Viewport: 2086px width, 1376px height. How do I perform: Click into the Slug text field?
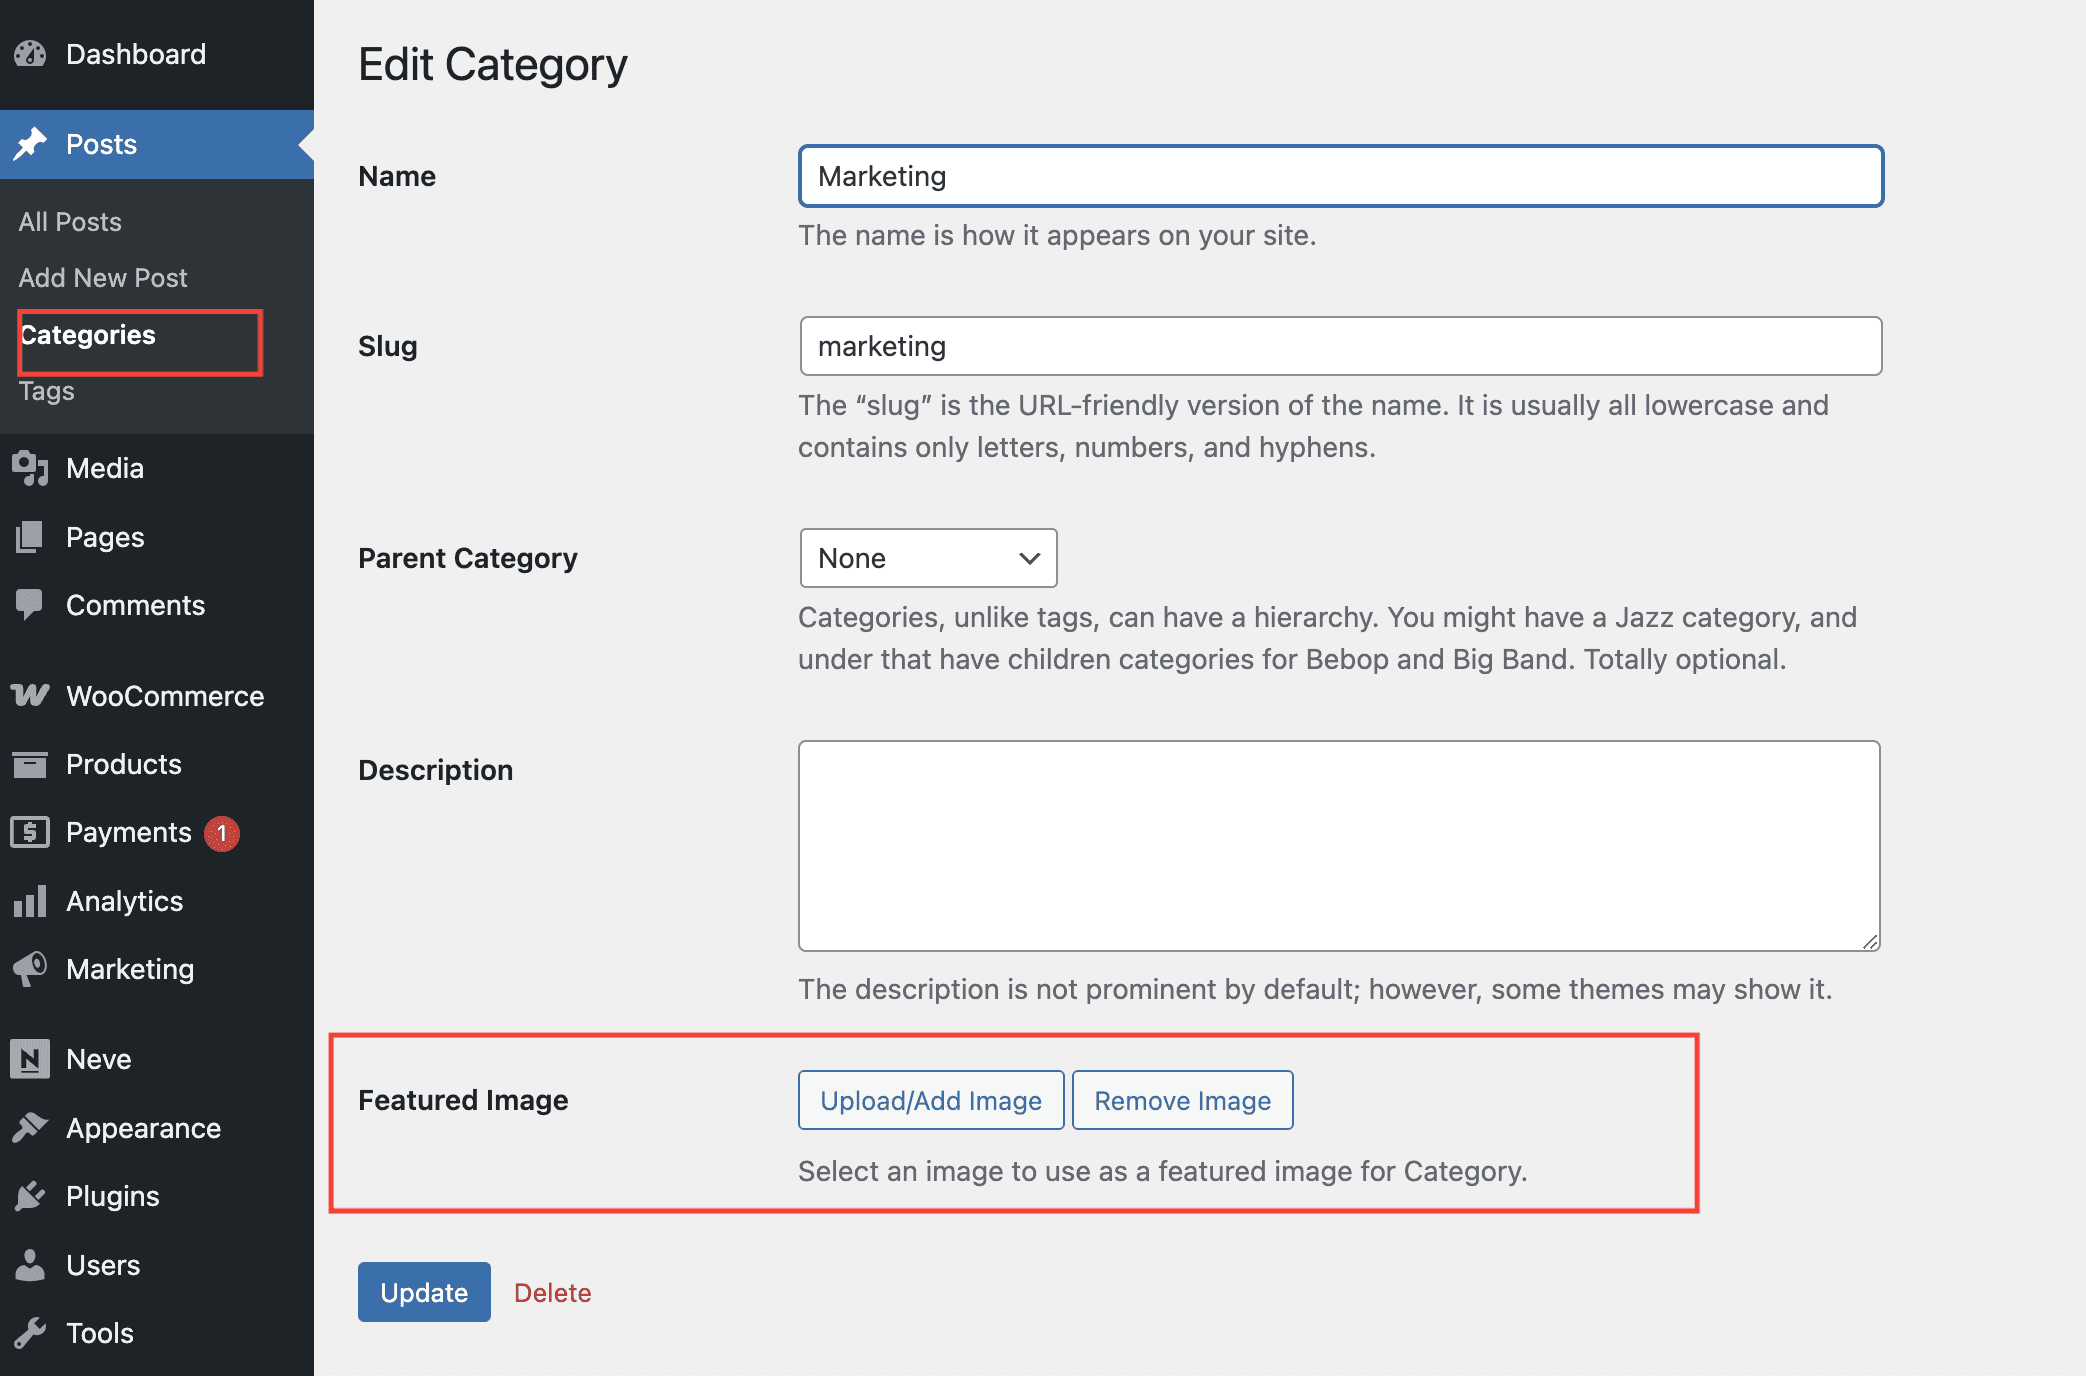coord(1340,346)
